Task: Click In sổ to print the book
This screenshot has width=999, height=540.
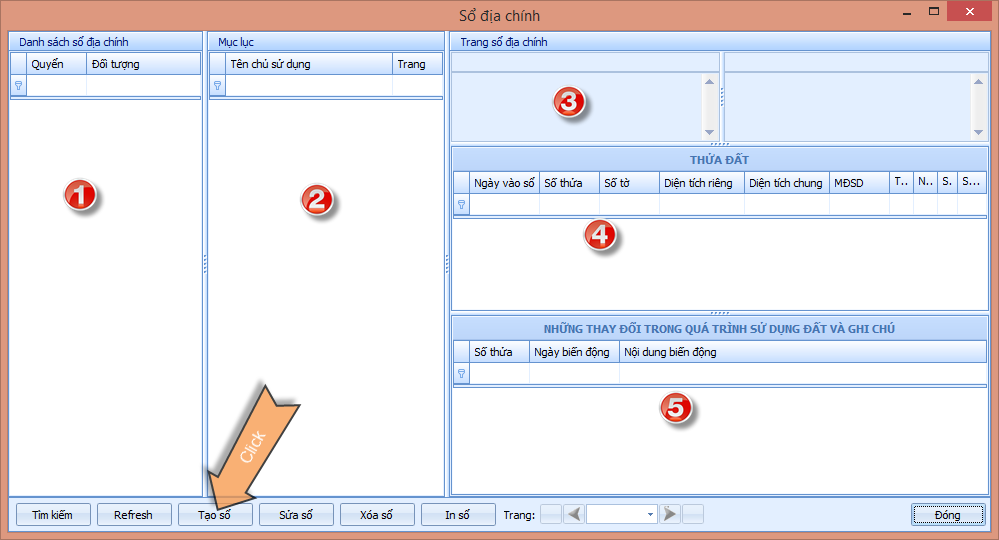Action: (458, 515)
